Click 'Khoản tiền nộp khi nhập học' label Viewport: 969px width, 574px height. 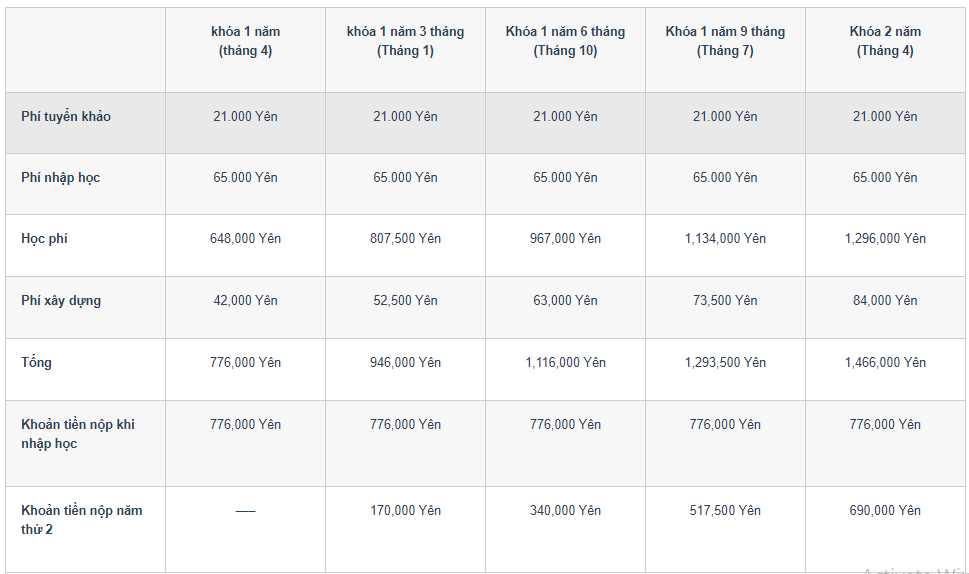[78, 434]
